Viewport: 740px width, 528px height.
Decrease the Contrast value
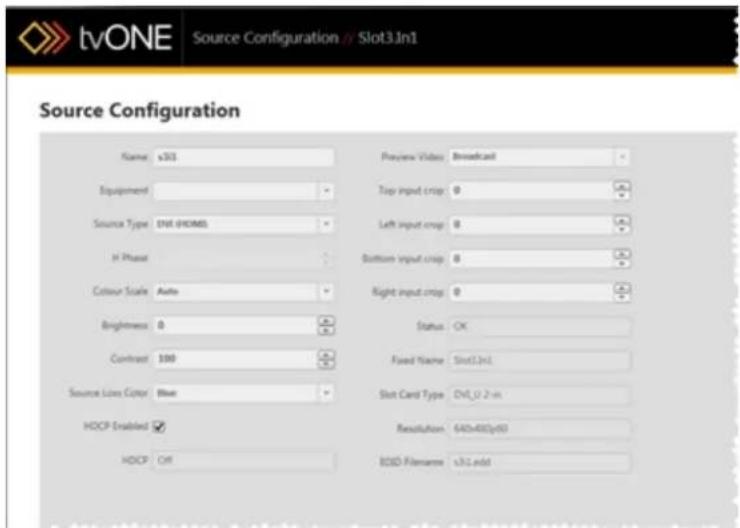326,364
